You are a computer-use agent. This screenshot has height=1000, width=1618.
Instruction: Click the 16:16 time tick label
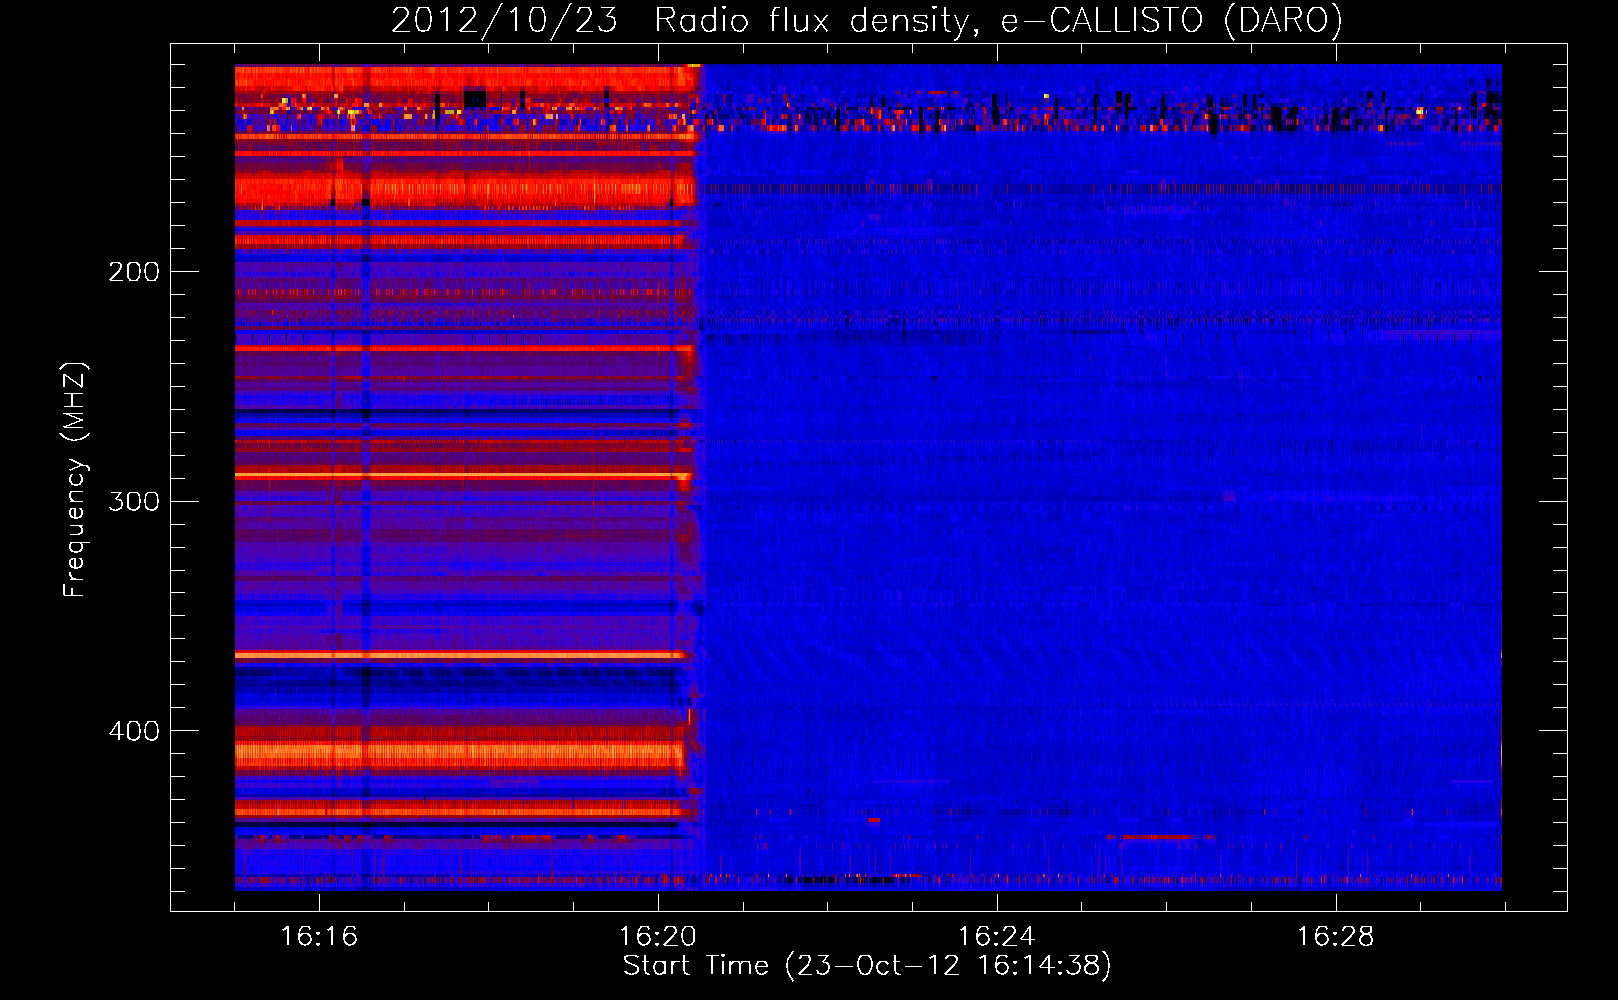click(319, 937)
